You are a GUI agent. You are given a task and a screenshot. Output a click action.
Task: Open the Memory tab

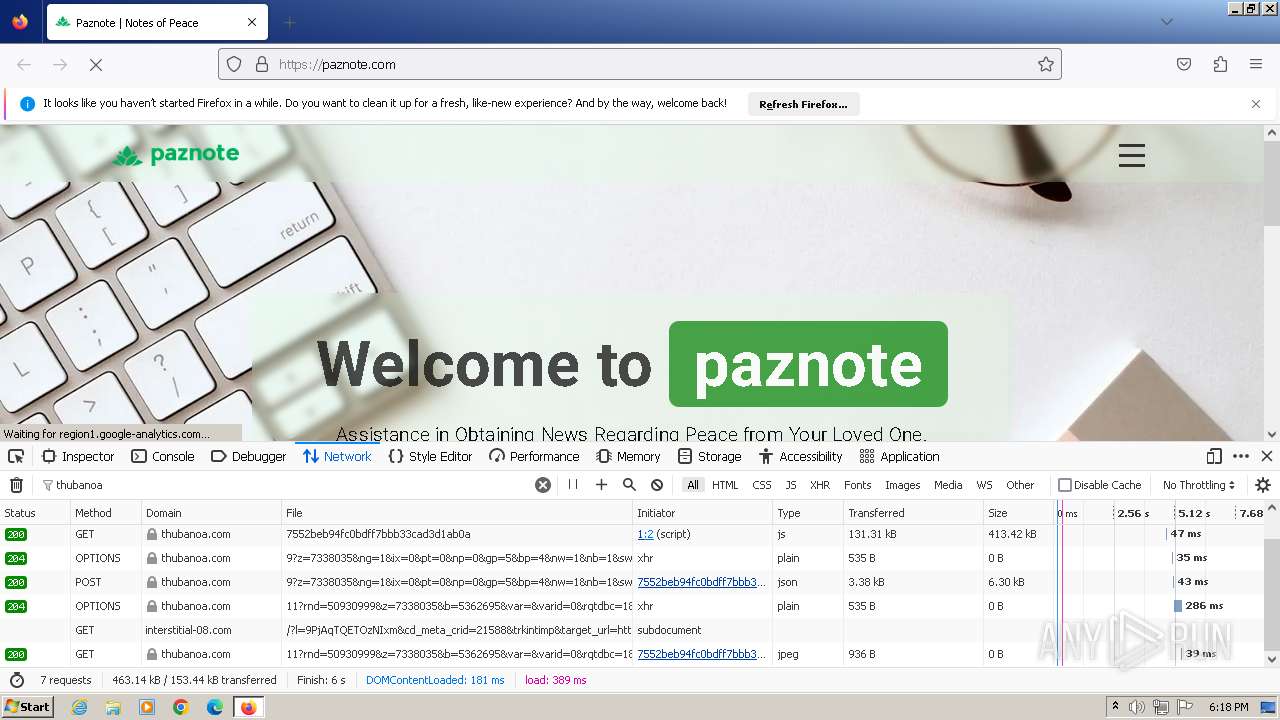pyautogui.click(x=628, y=456)
